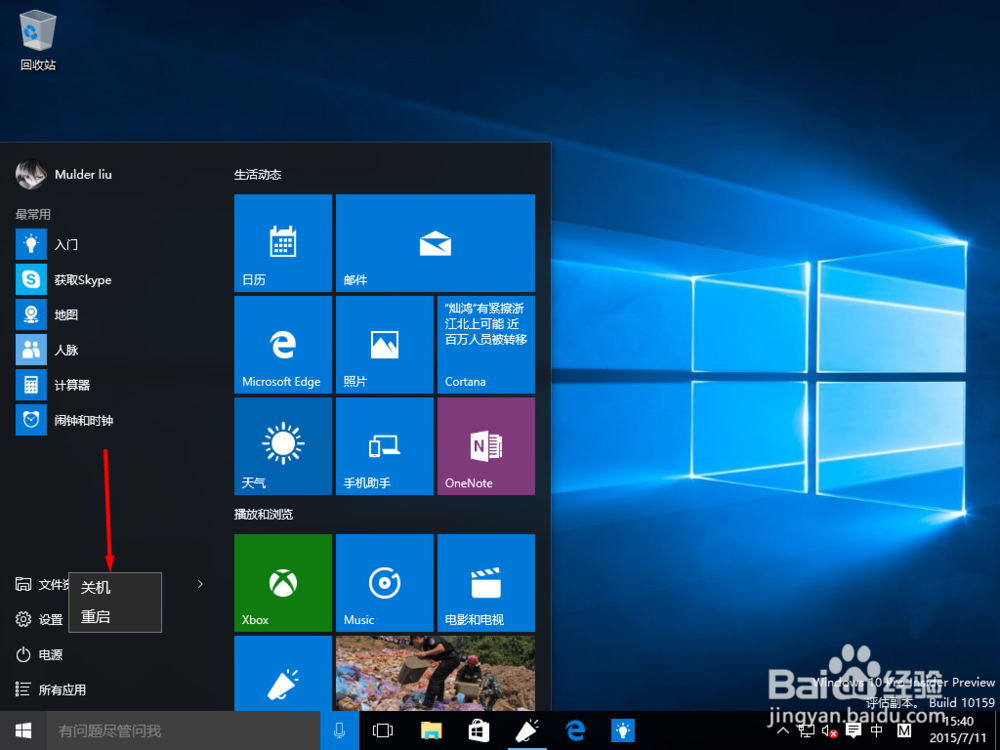Screen dimensions: 1000x750
Task: Open the 天气 Weather tile
Action: coord(283,446)
